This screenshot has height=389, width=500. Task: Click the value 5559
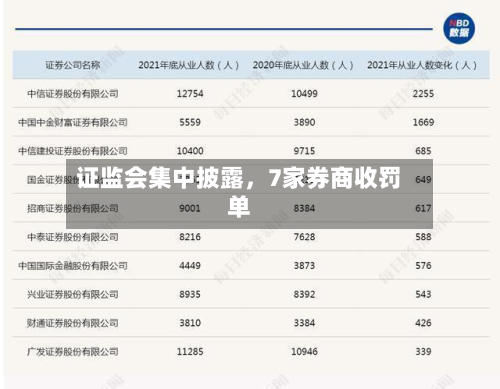click(x=190, y=122)
